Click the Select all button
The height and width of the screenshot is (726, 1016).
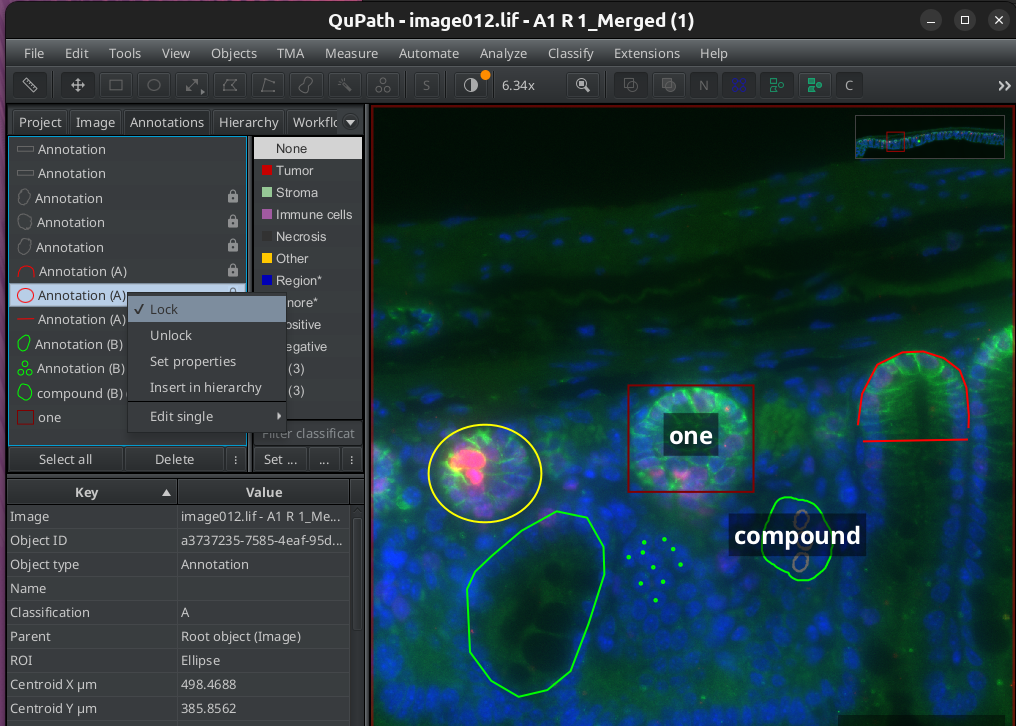[66, 459]
